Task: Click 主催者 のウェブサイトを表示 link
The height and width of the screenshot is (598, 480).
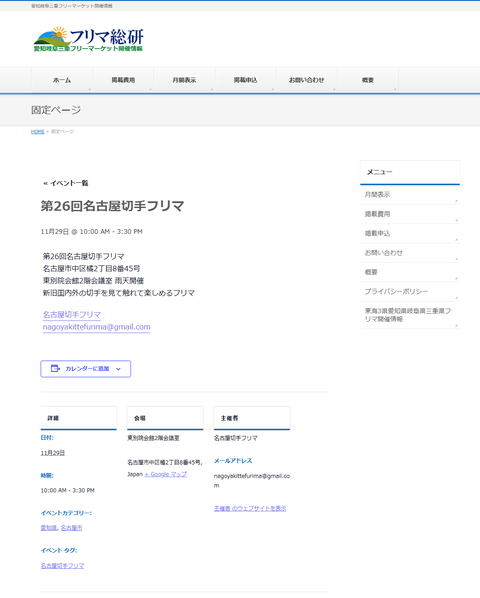Action: coord(250,508)
